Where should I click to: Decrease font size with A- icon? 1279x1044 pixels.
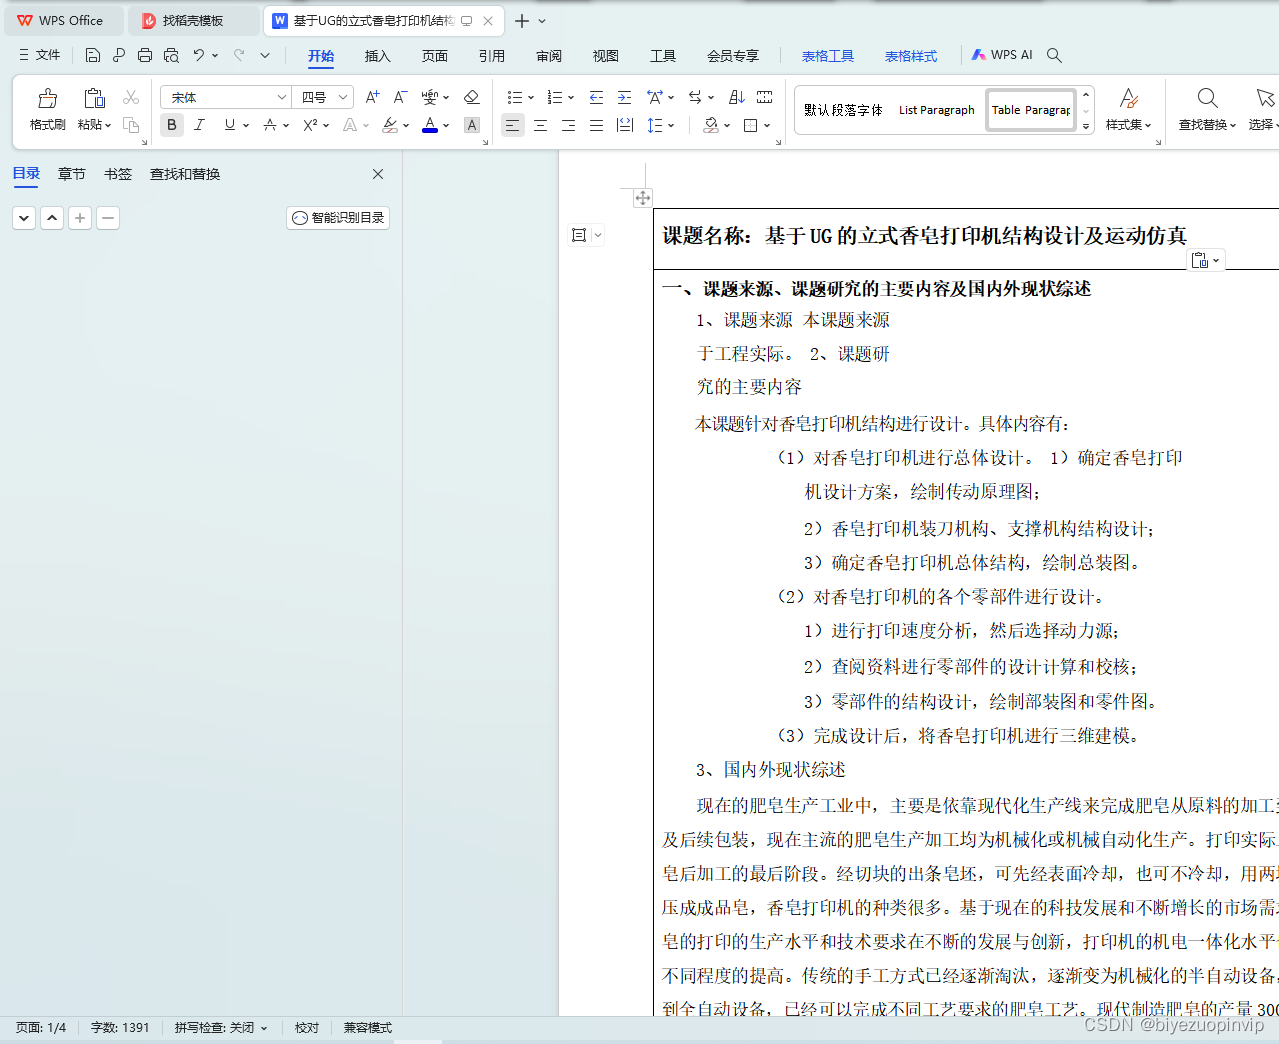[400, 97]
